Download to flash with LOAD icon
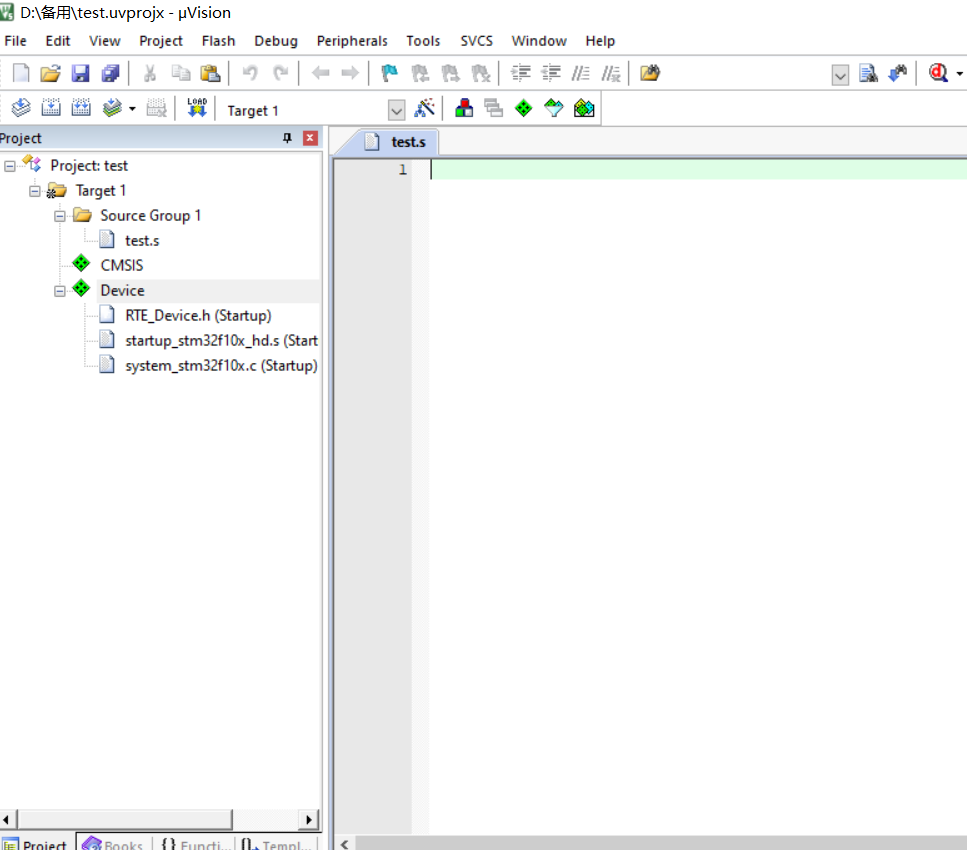967x850 pixels. click(x=197, y=108)
